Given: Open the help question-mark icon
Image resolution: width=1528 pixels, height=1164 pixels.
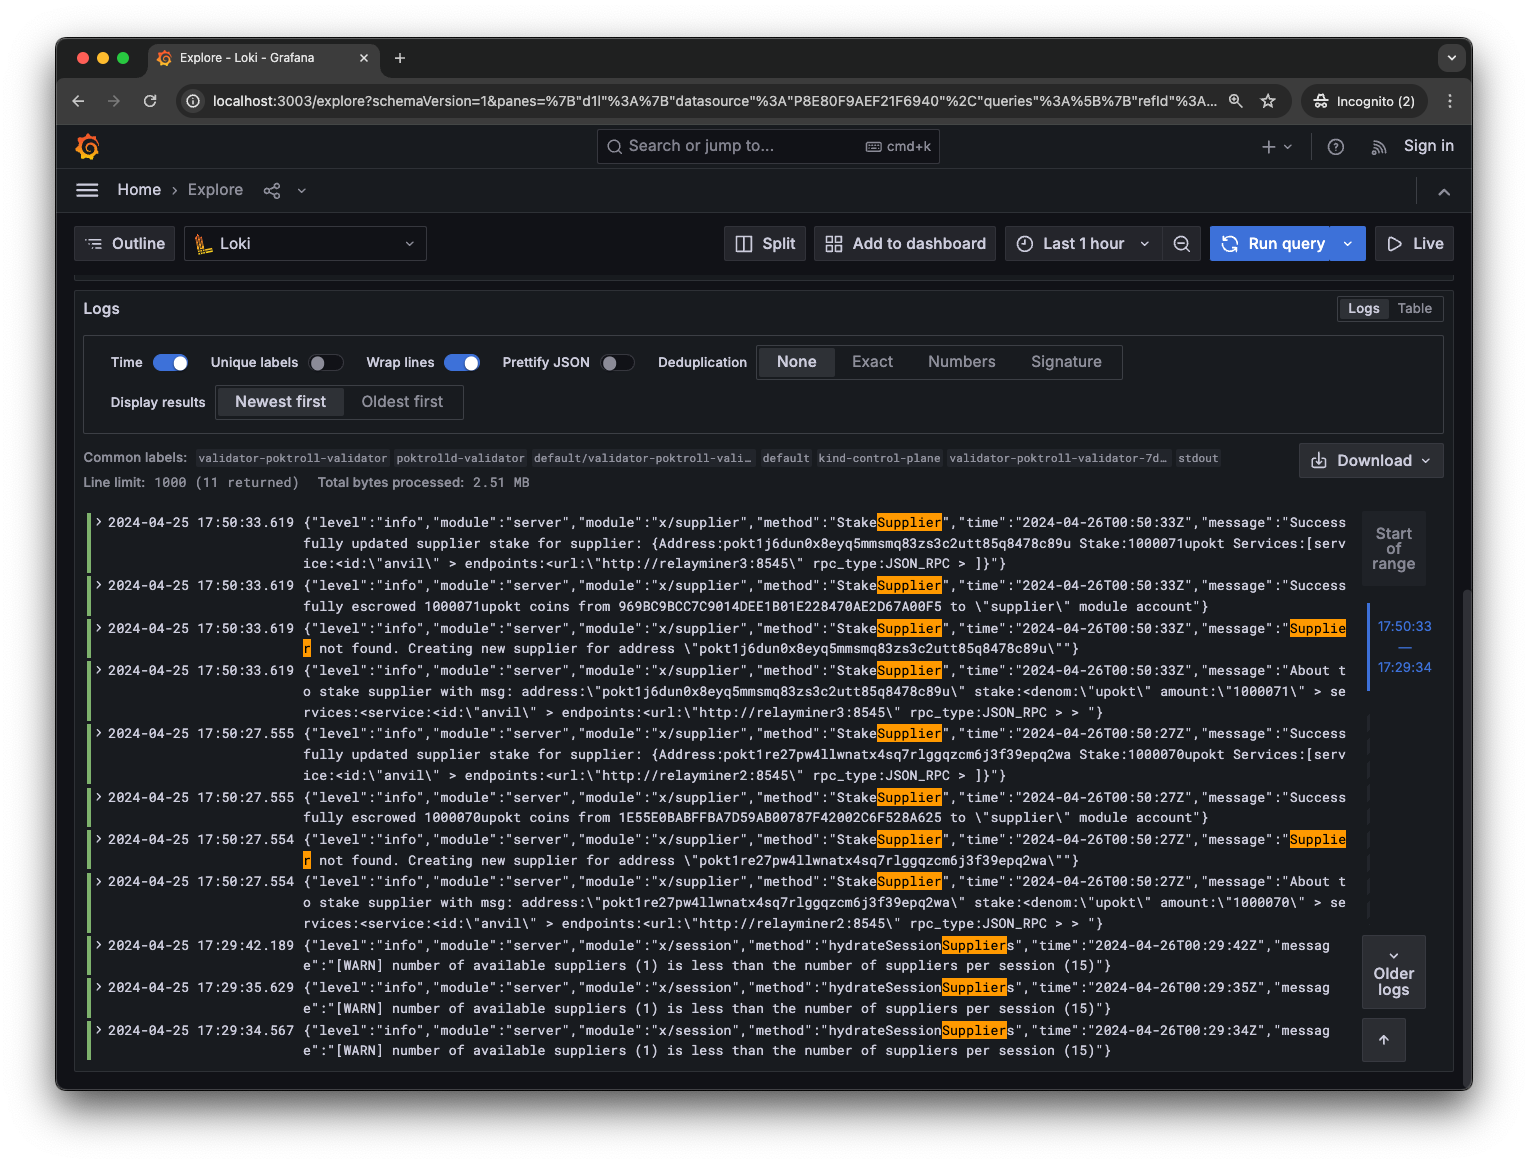Looking at the screenshot, I should (1335, 147).
